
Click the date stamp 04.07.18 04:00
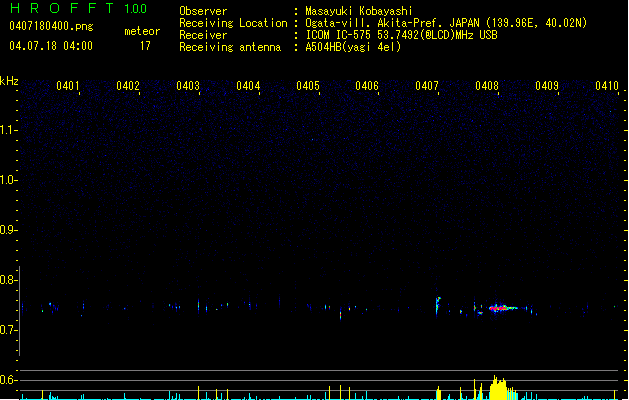click(x=51, y=46)
